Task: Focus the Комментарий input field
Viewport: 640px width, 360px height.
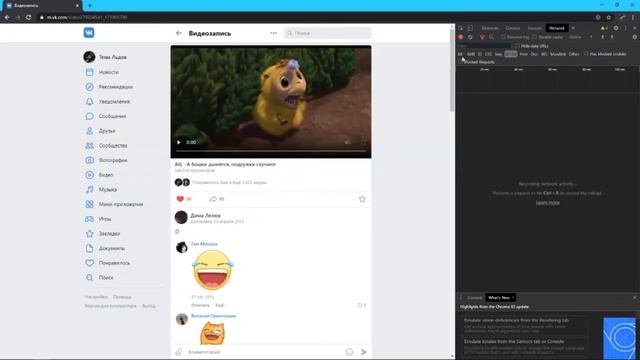Action: (x=264, y=352)
